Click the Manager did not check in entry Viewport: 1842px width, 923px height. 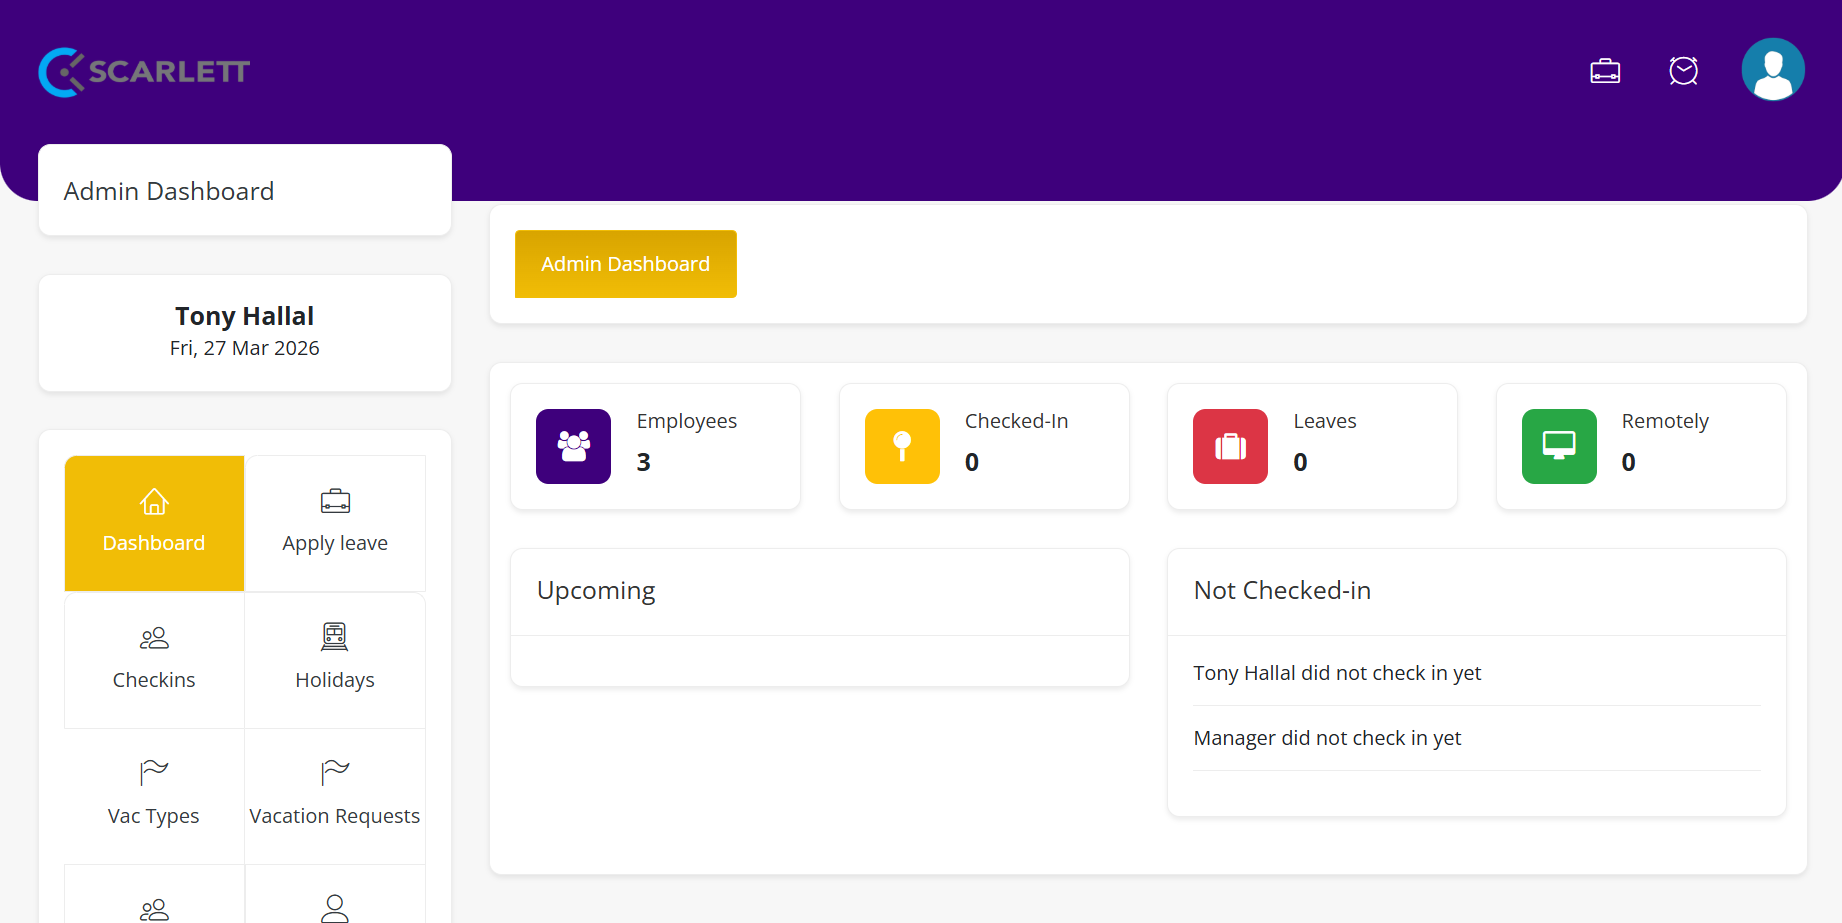click(x=1327, y=738)
